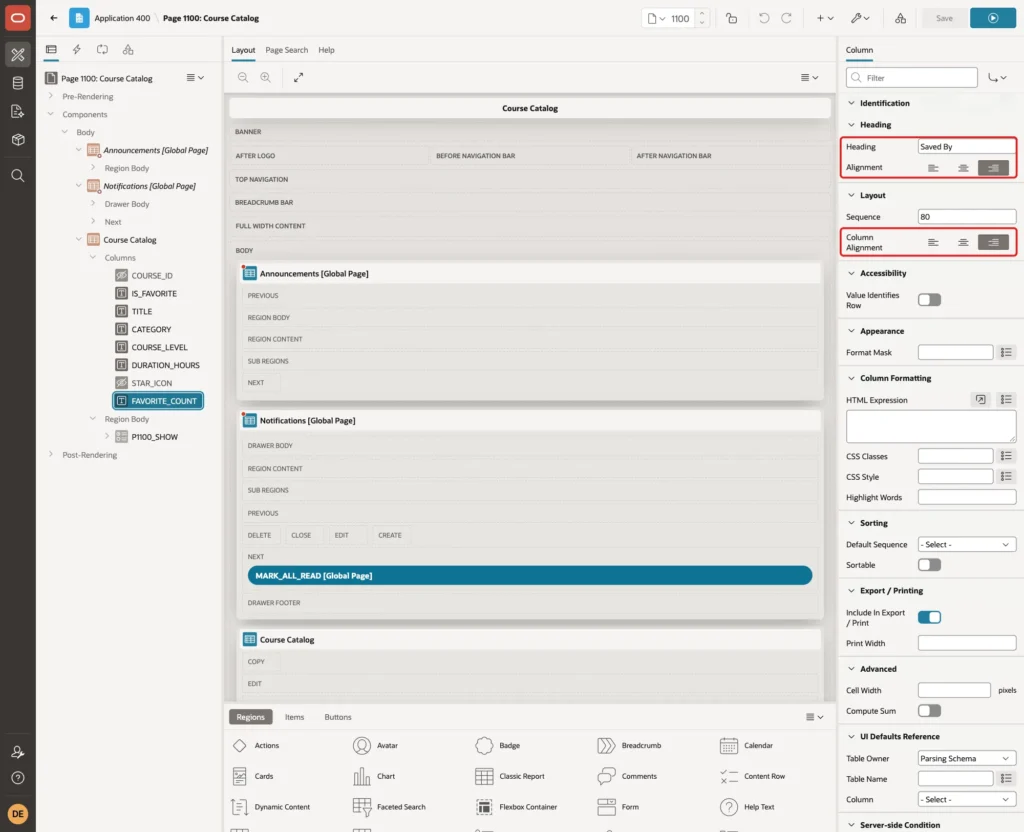The width and height of the screenshot is (1024, 832).
Task: Redo the last change
Action: click(x=786, y=18)
